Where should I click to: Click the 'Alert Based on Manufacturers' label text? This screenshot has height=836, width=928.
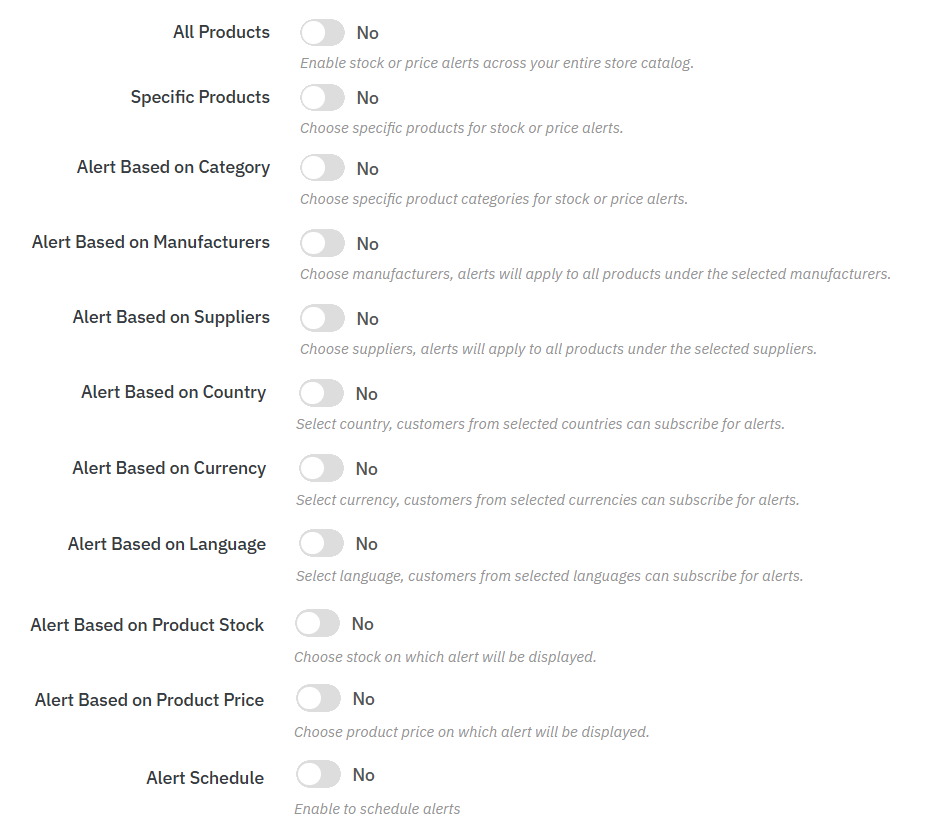coord(151,242)
